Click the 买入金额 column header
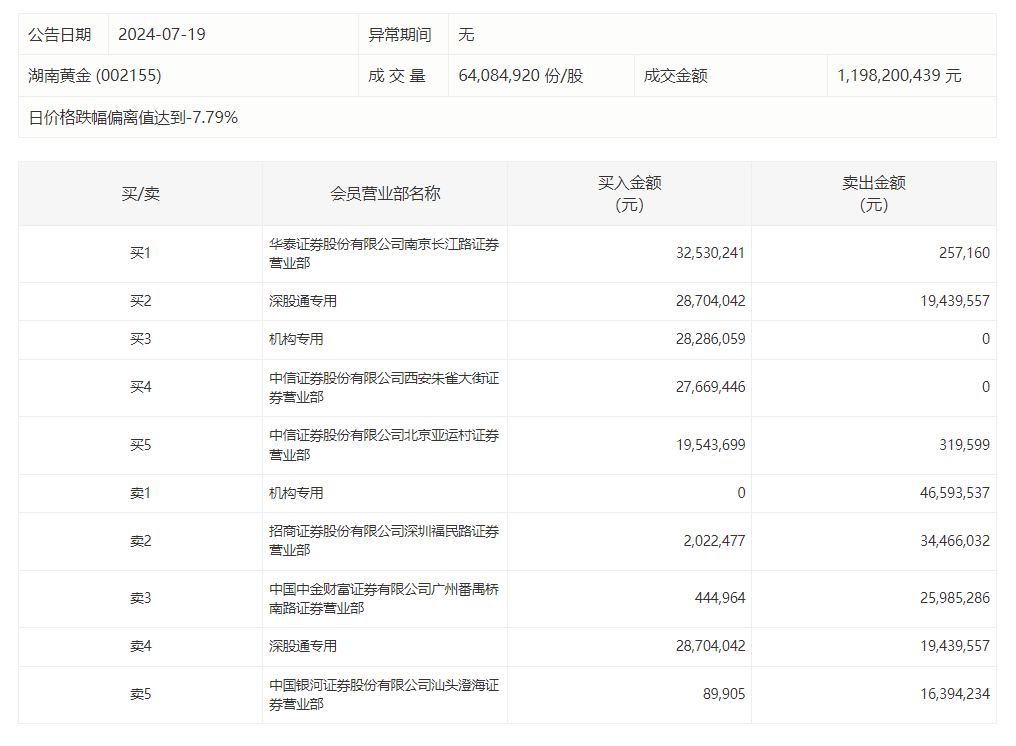Screen dimensions: 1016x746 tap(629, 194)
